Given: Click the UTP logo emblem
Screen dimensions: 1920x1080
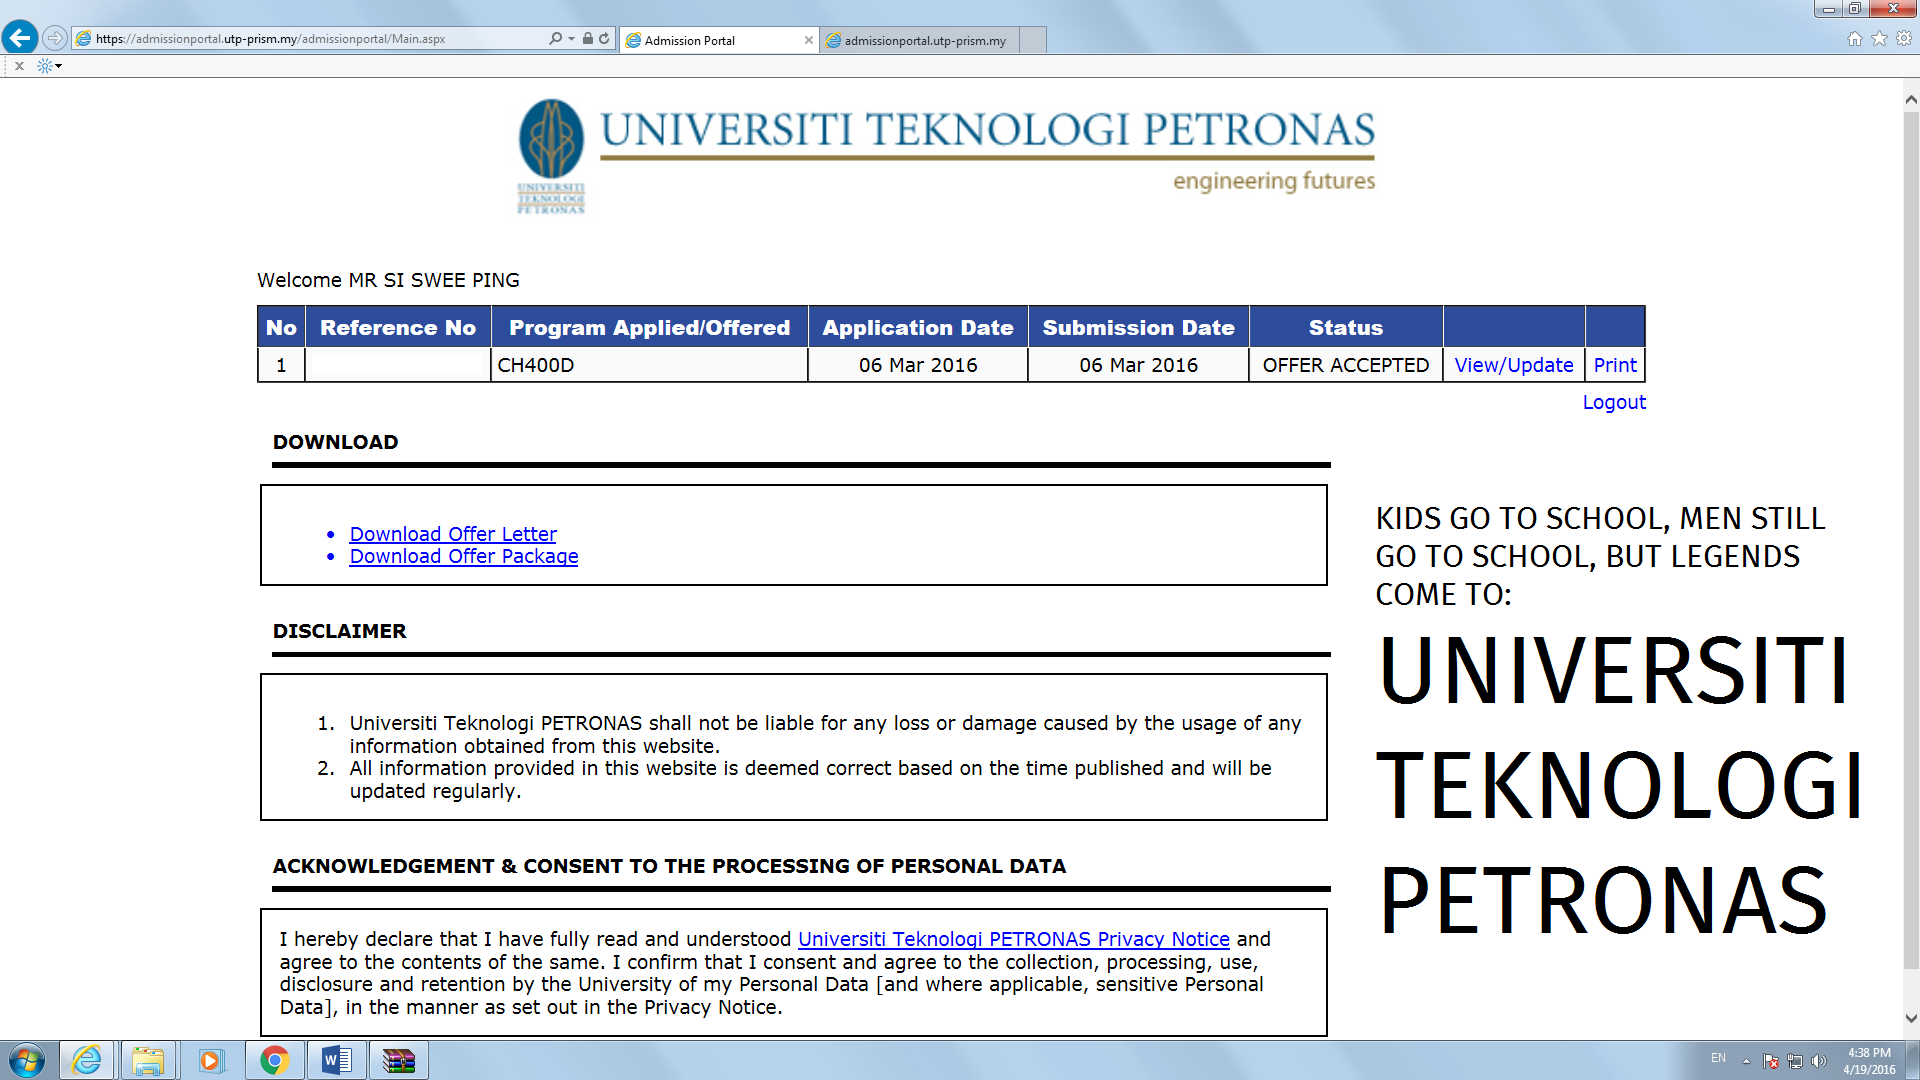Looking at the screenshot, I should (551, 155).
